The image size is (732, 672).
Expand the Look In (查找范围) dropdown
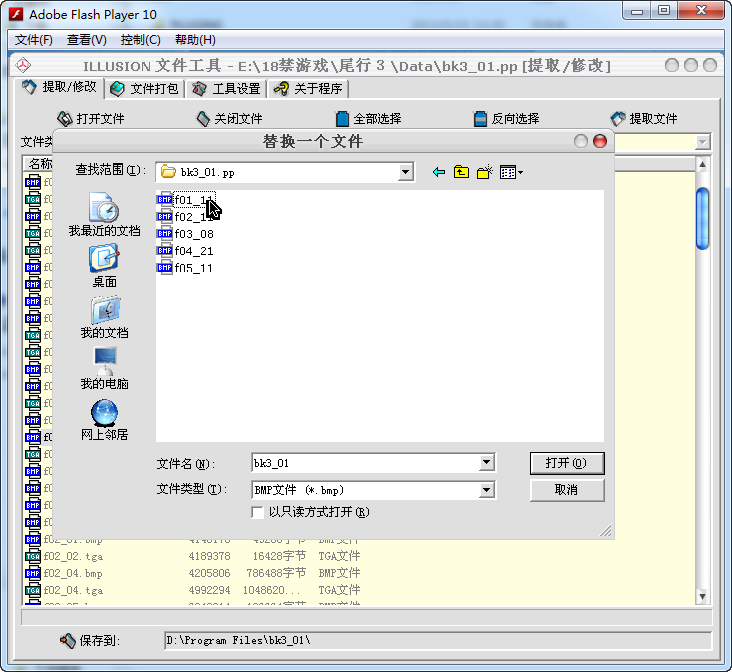(406, 172)
